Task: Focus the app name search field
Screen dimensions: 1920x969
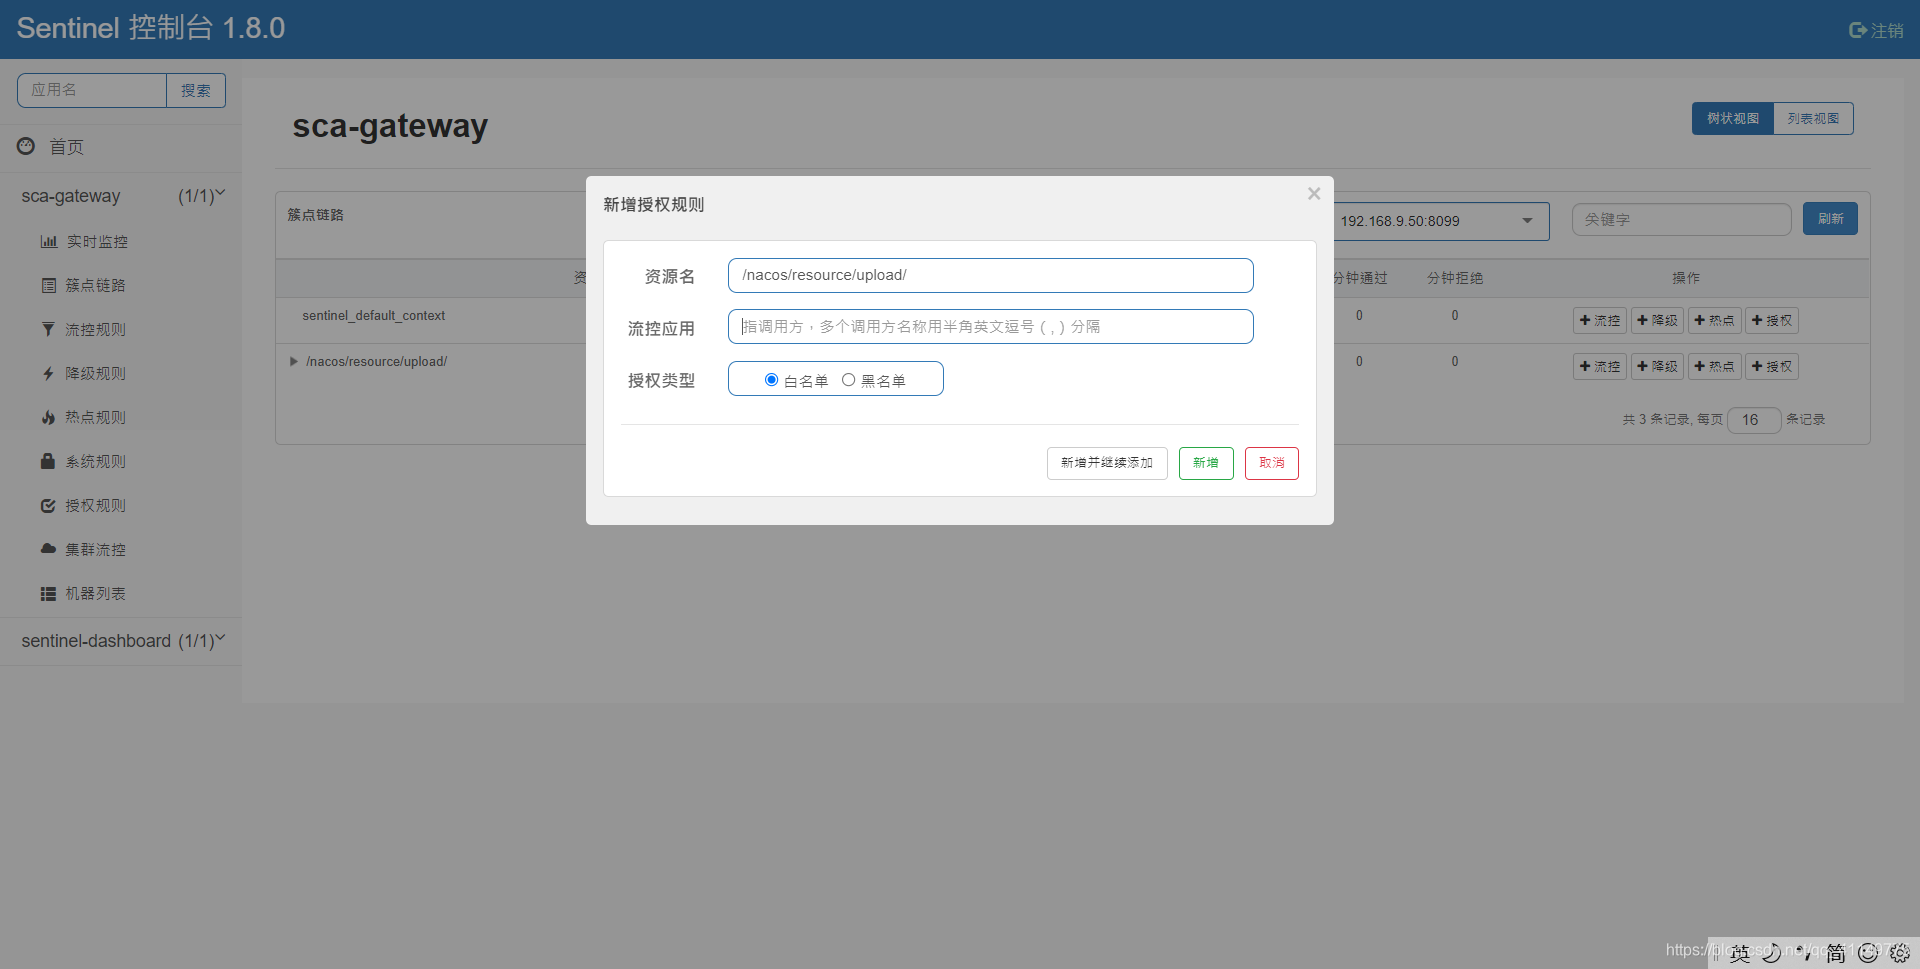Action: (x=92, y=90)
